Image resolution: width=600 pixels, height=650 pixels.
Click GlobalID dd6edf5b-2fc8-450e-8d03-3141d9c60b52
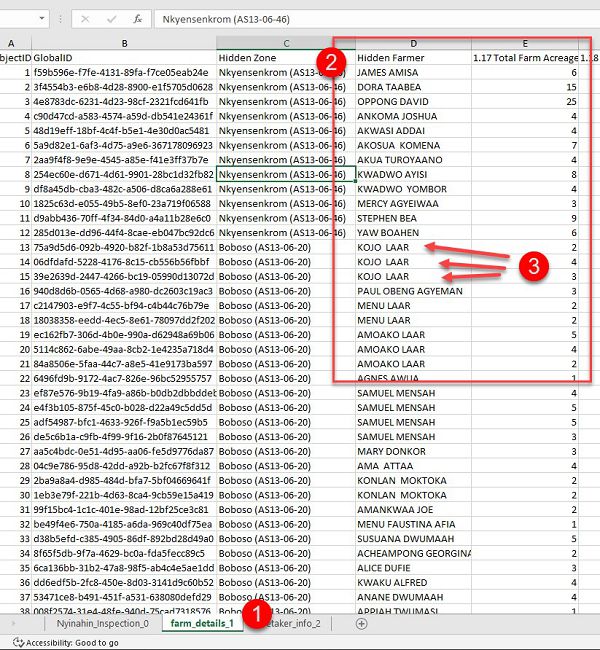tap(124, 583)
